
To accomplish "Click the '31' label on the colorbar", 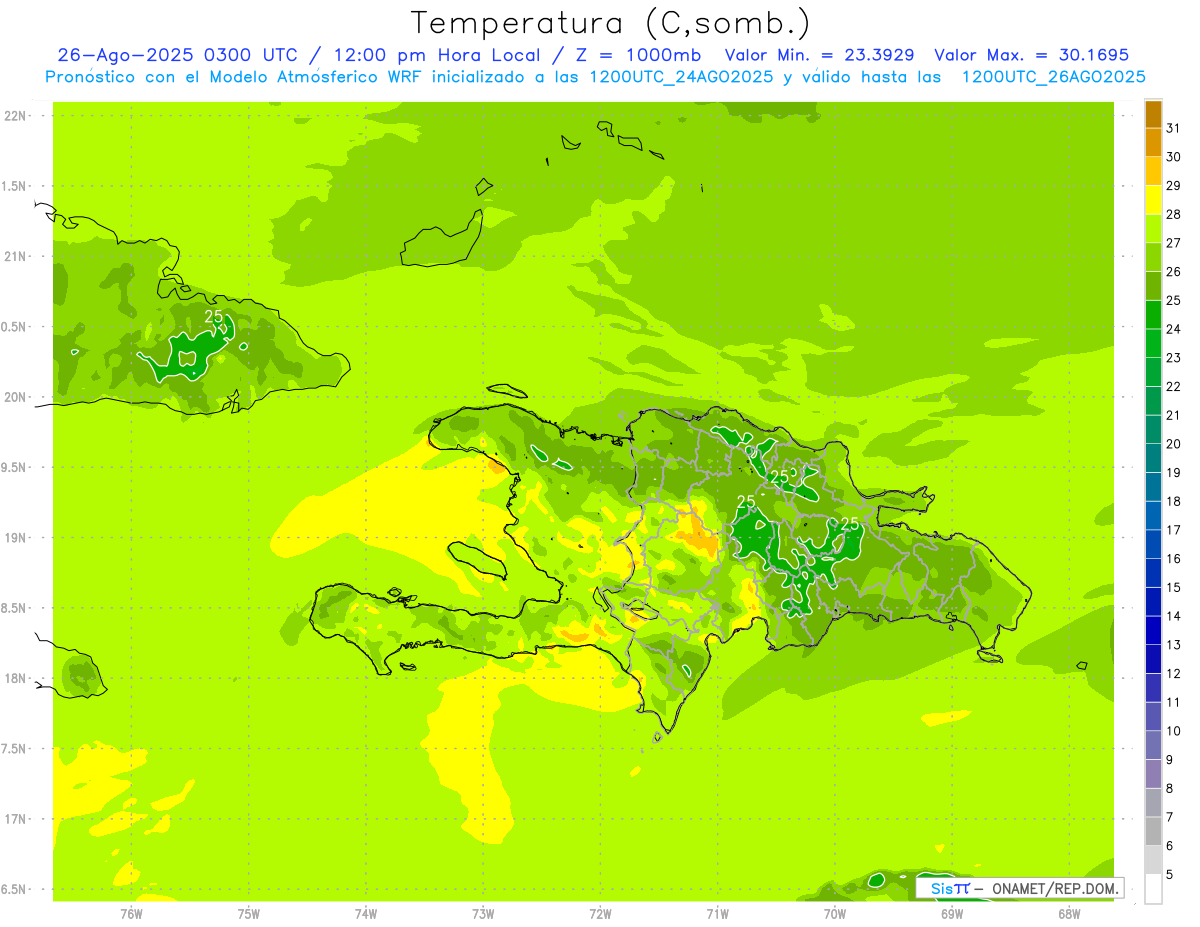I will tap(1174, 128).
